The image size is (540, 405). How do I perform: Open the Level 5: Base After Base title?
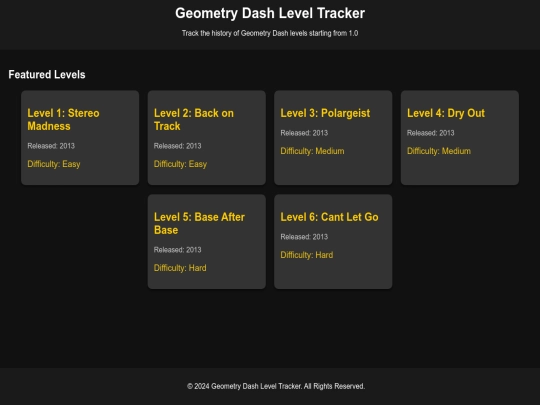(x=199, y=224)
